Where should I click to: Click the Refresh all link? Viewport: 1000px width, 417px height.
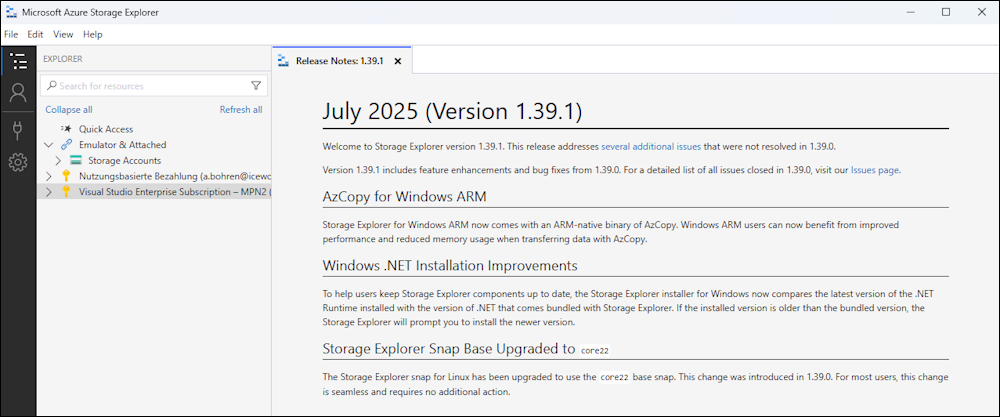(241, 110)
